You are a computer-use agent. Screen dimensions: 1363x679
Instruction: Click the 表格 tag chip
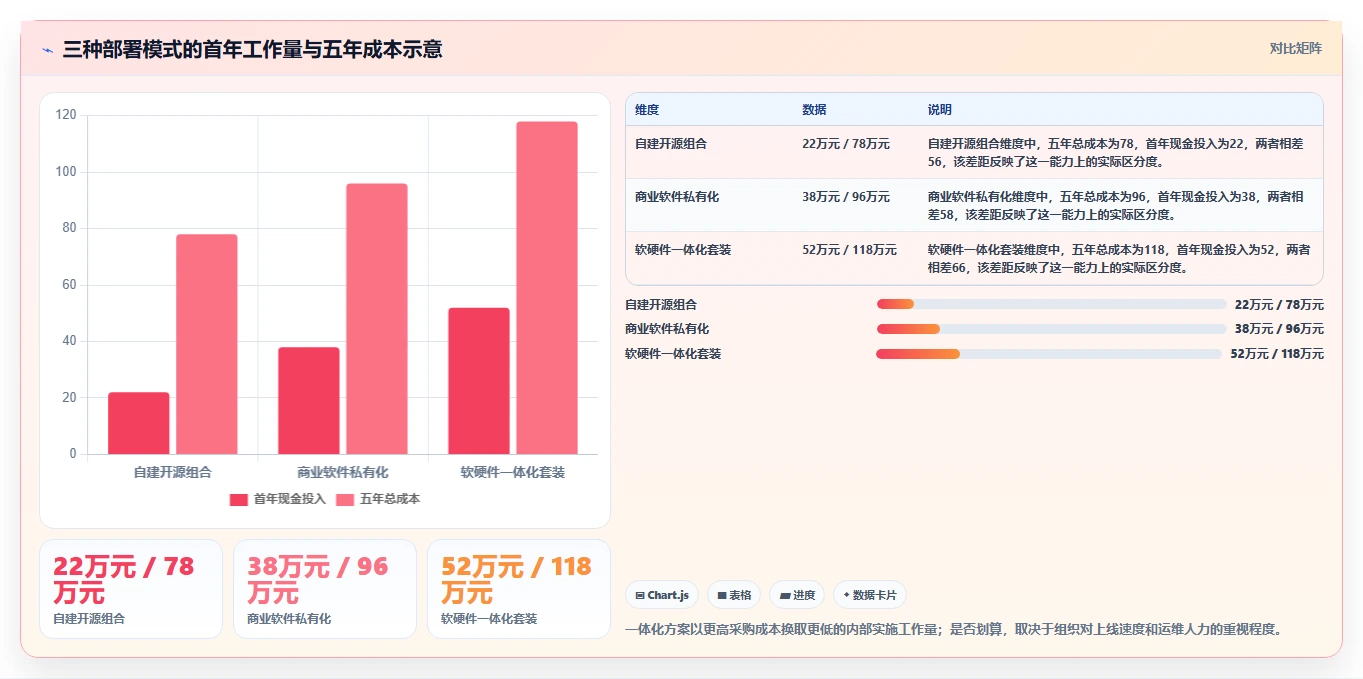pyautogui.click(x=734, y=595)
